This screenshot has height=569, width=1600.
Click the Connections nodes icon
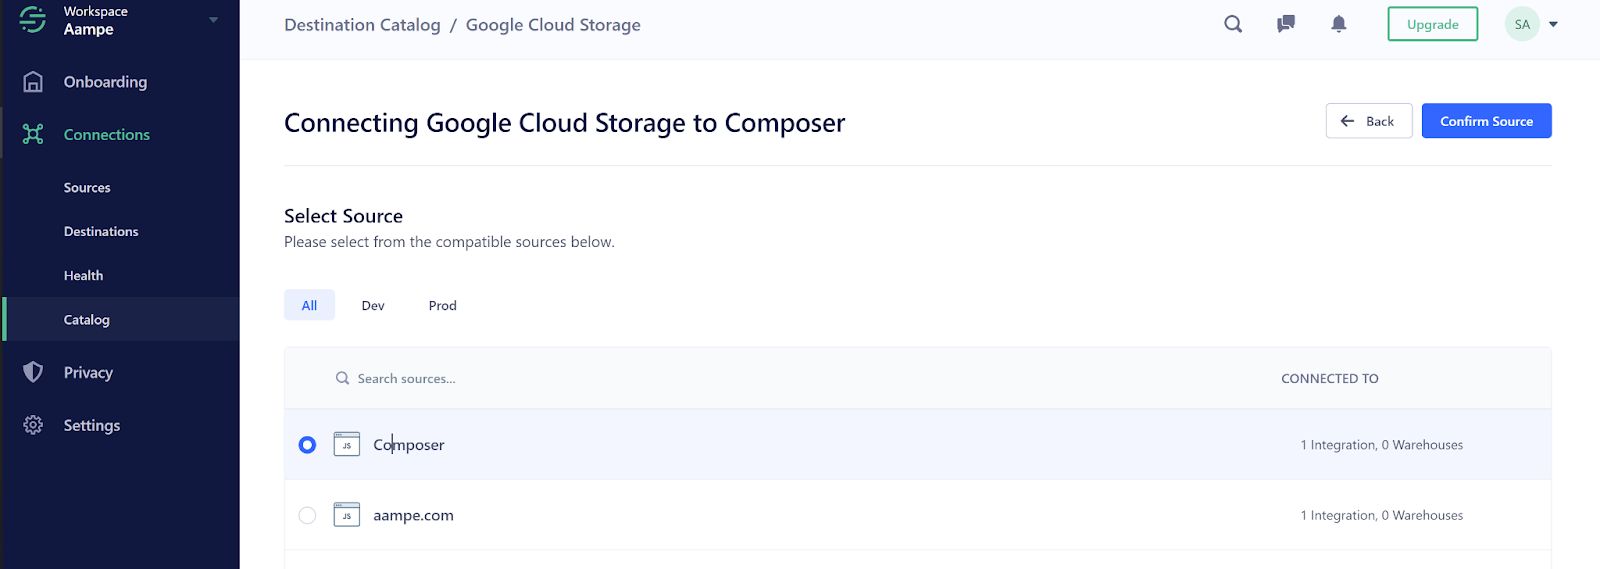(33, 134)
